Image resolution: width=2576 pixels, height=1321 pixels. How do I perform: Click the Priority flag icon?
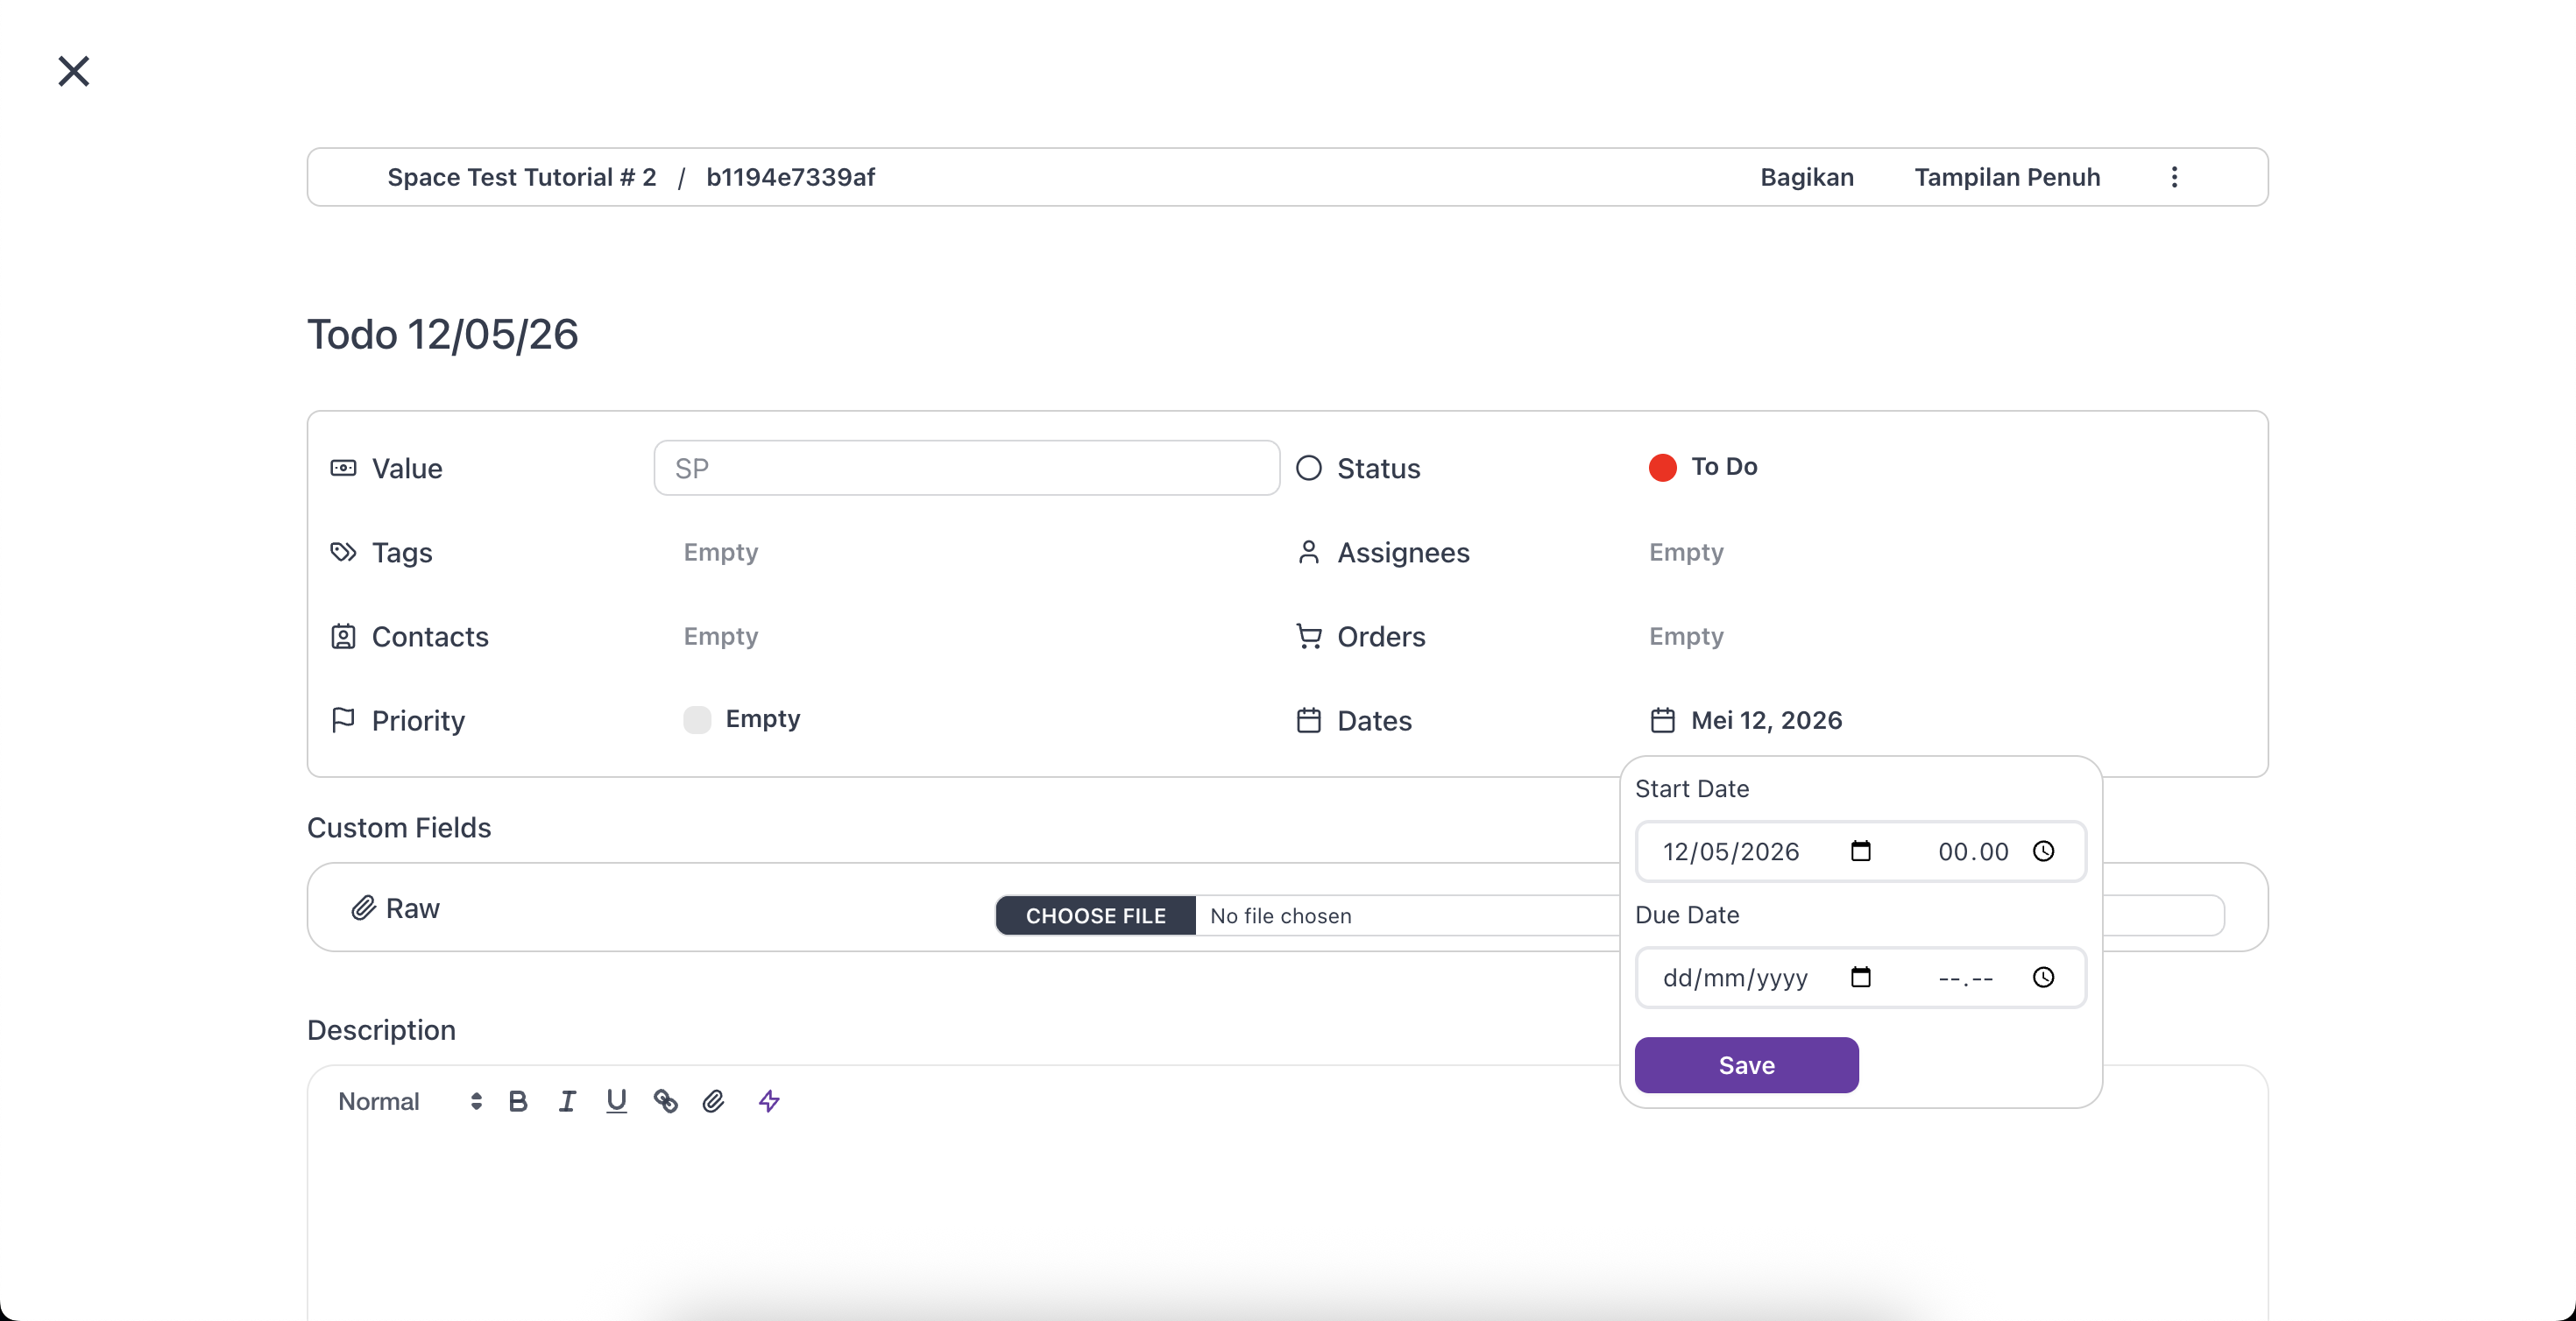343,720
